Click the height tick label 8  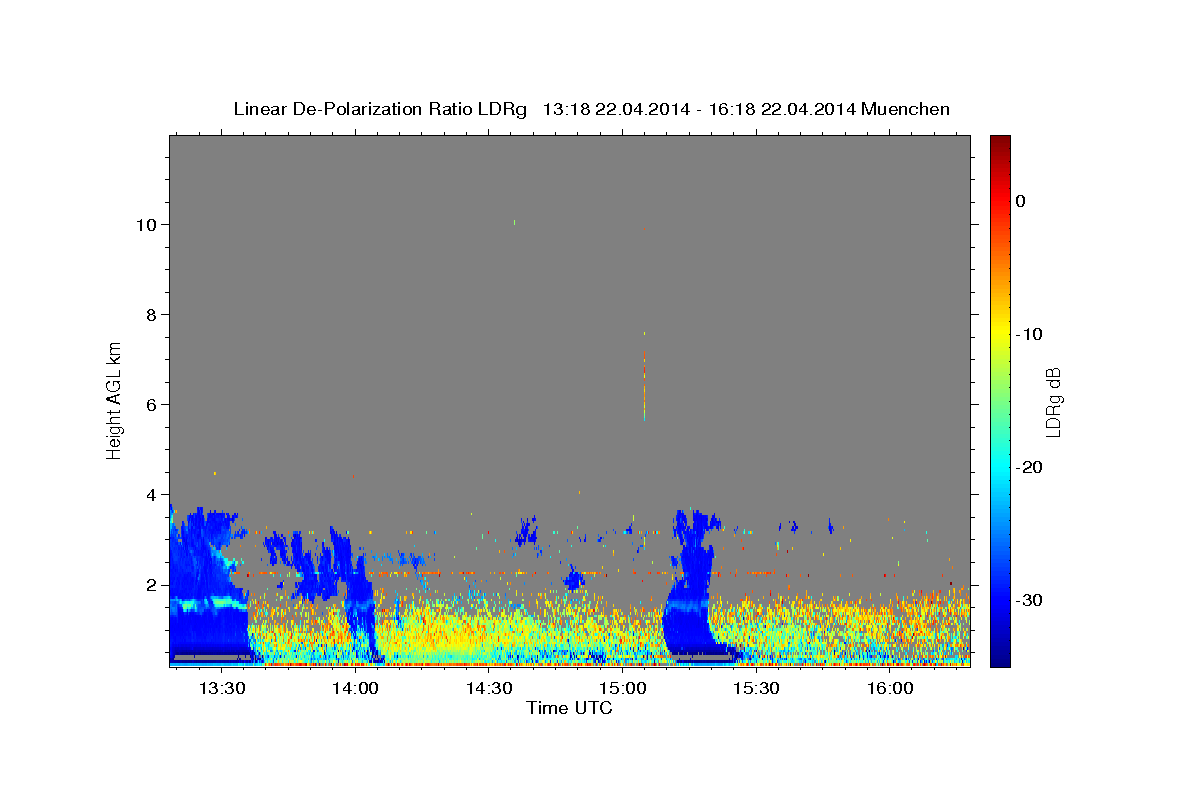point(154,315)
